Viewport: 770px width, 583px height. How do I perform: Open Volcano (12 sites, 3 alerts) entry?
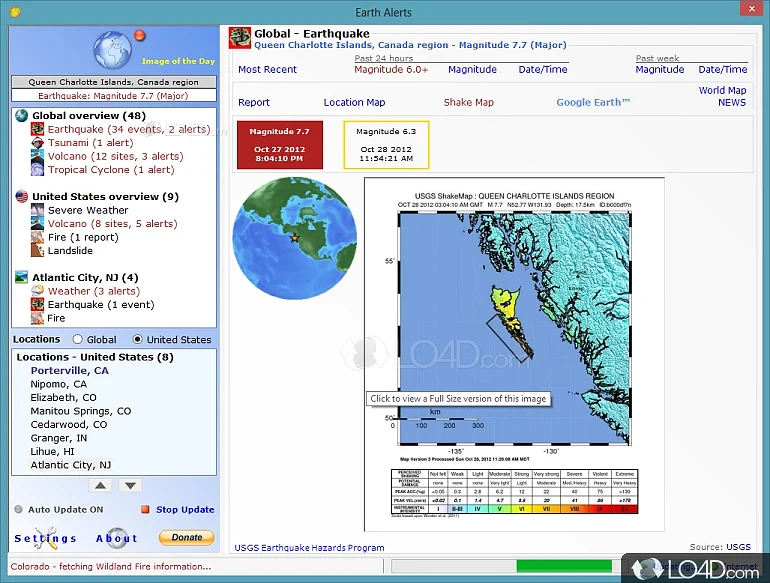tap(115, 156)
